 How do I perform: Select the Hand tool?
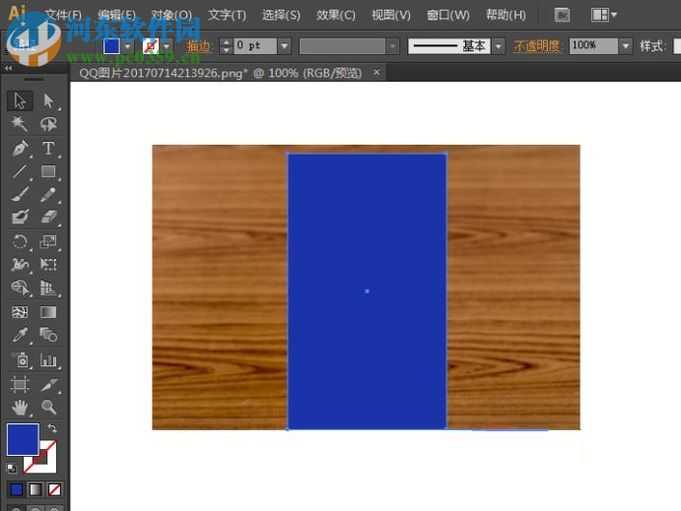(20, 407)
